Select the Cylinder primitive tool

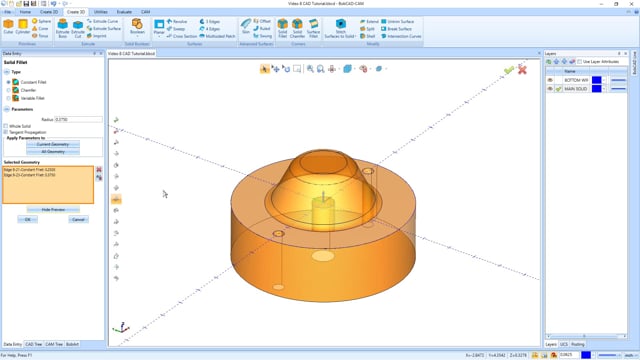(23, 27)
